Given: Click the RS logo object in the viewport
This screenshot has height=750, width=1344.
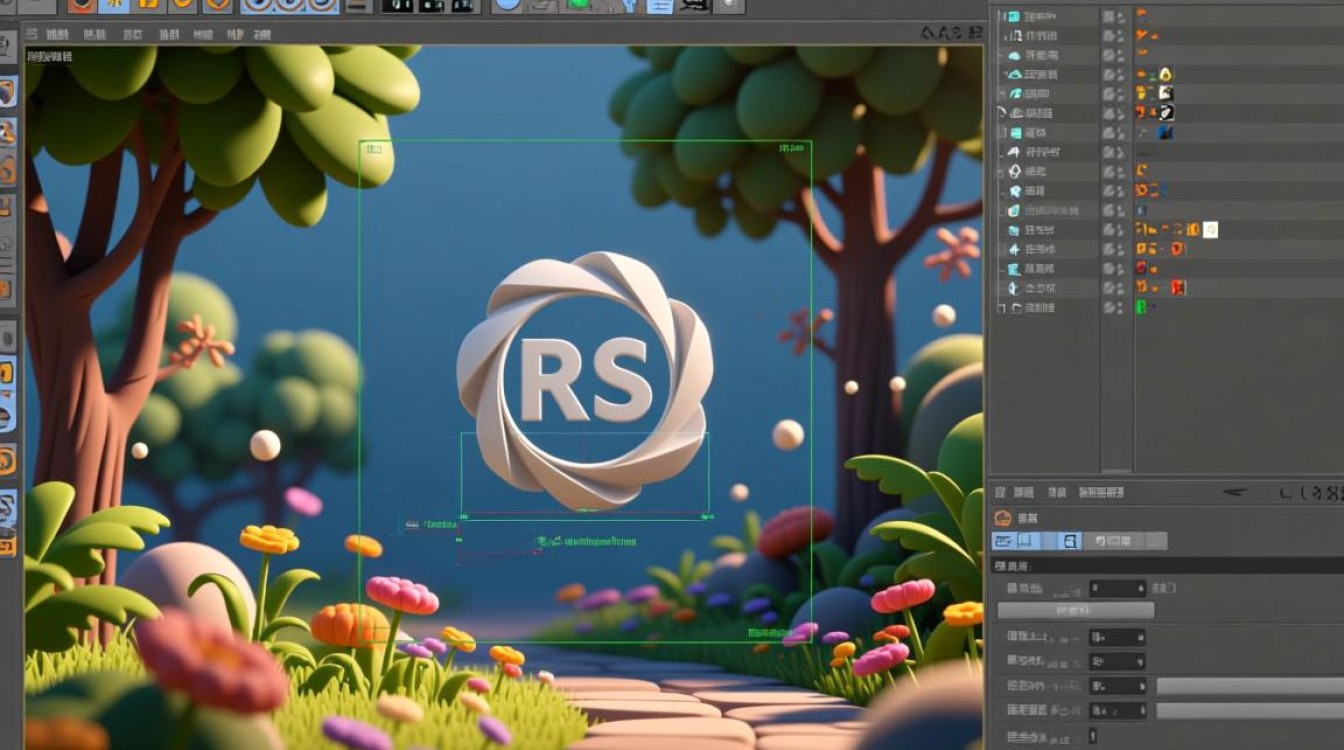Looking at the screenshot, I should tap(585, 380).
